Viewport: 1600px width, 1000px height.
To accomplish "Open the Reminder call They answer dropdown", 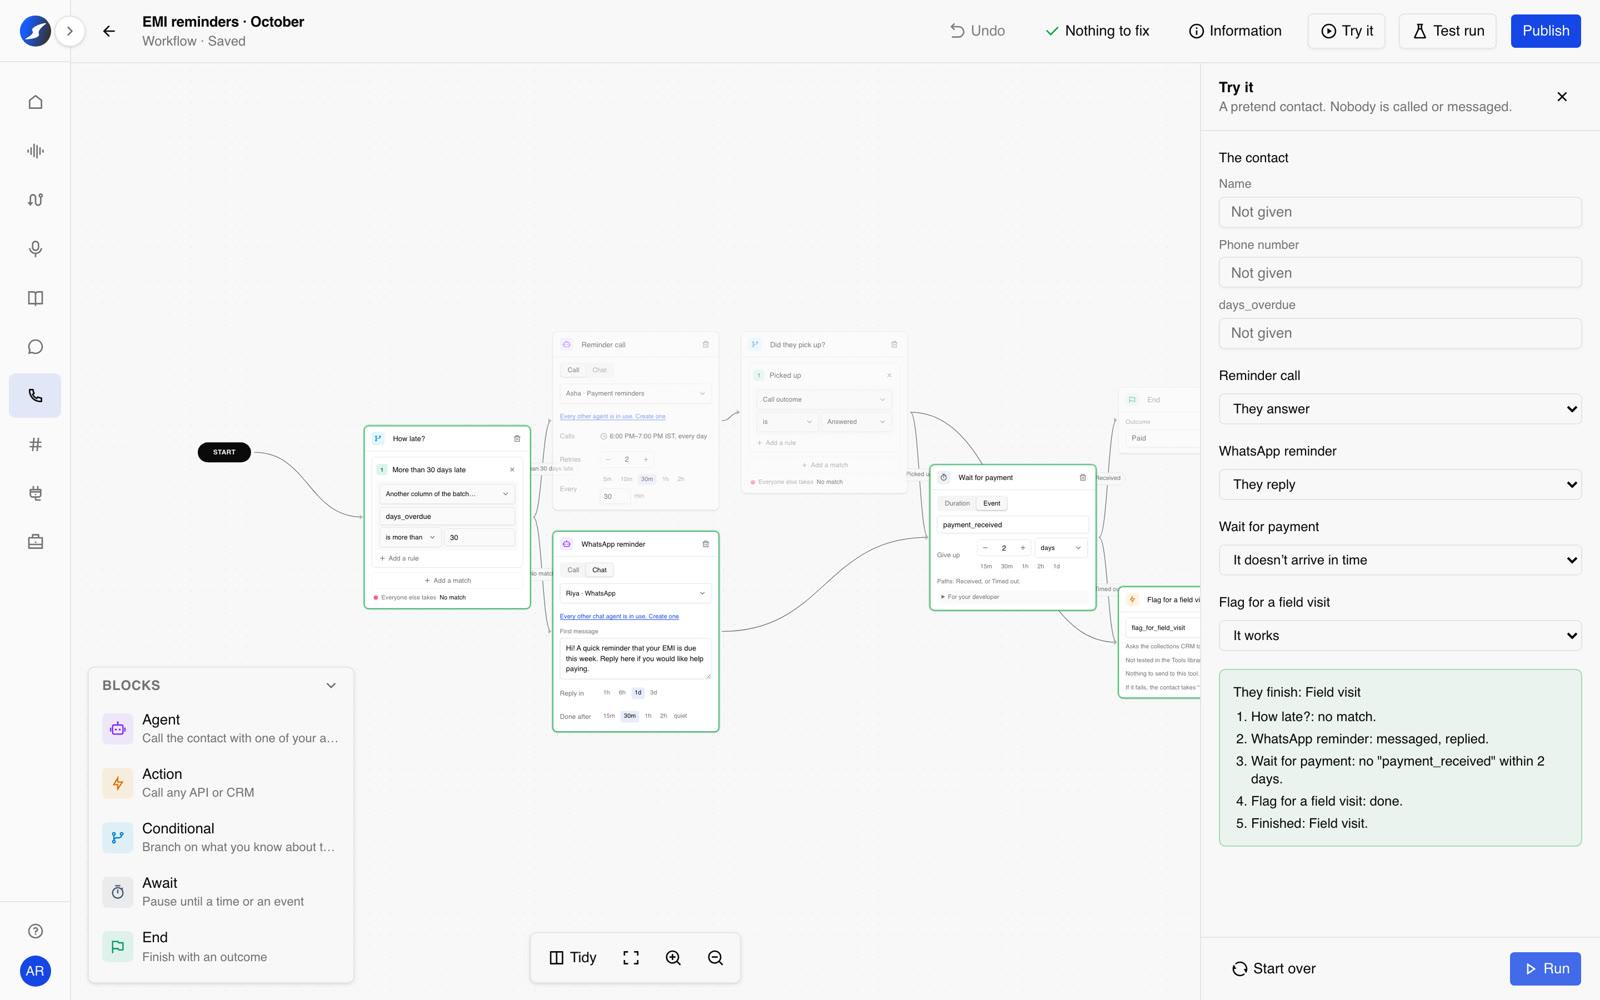I will (x=1400, y=409).
